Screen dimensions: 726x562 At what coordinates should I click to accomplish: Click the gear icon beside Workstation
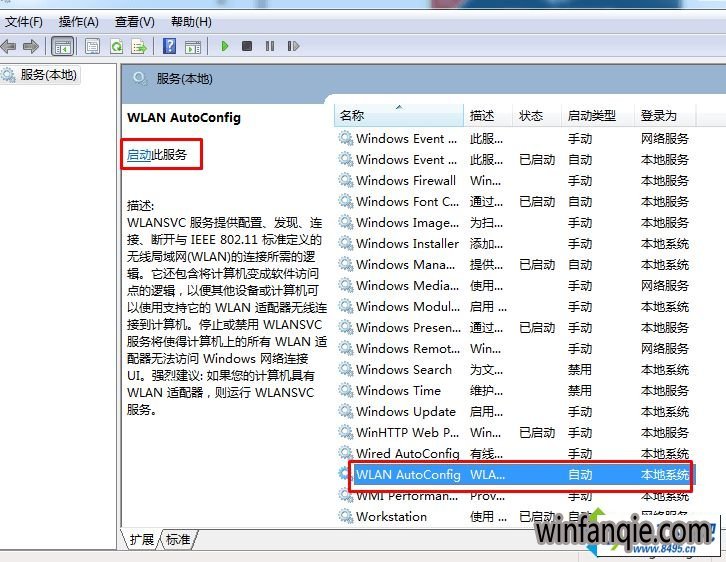(x=345, y=516)
